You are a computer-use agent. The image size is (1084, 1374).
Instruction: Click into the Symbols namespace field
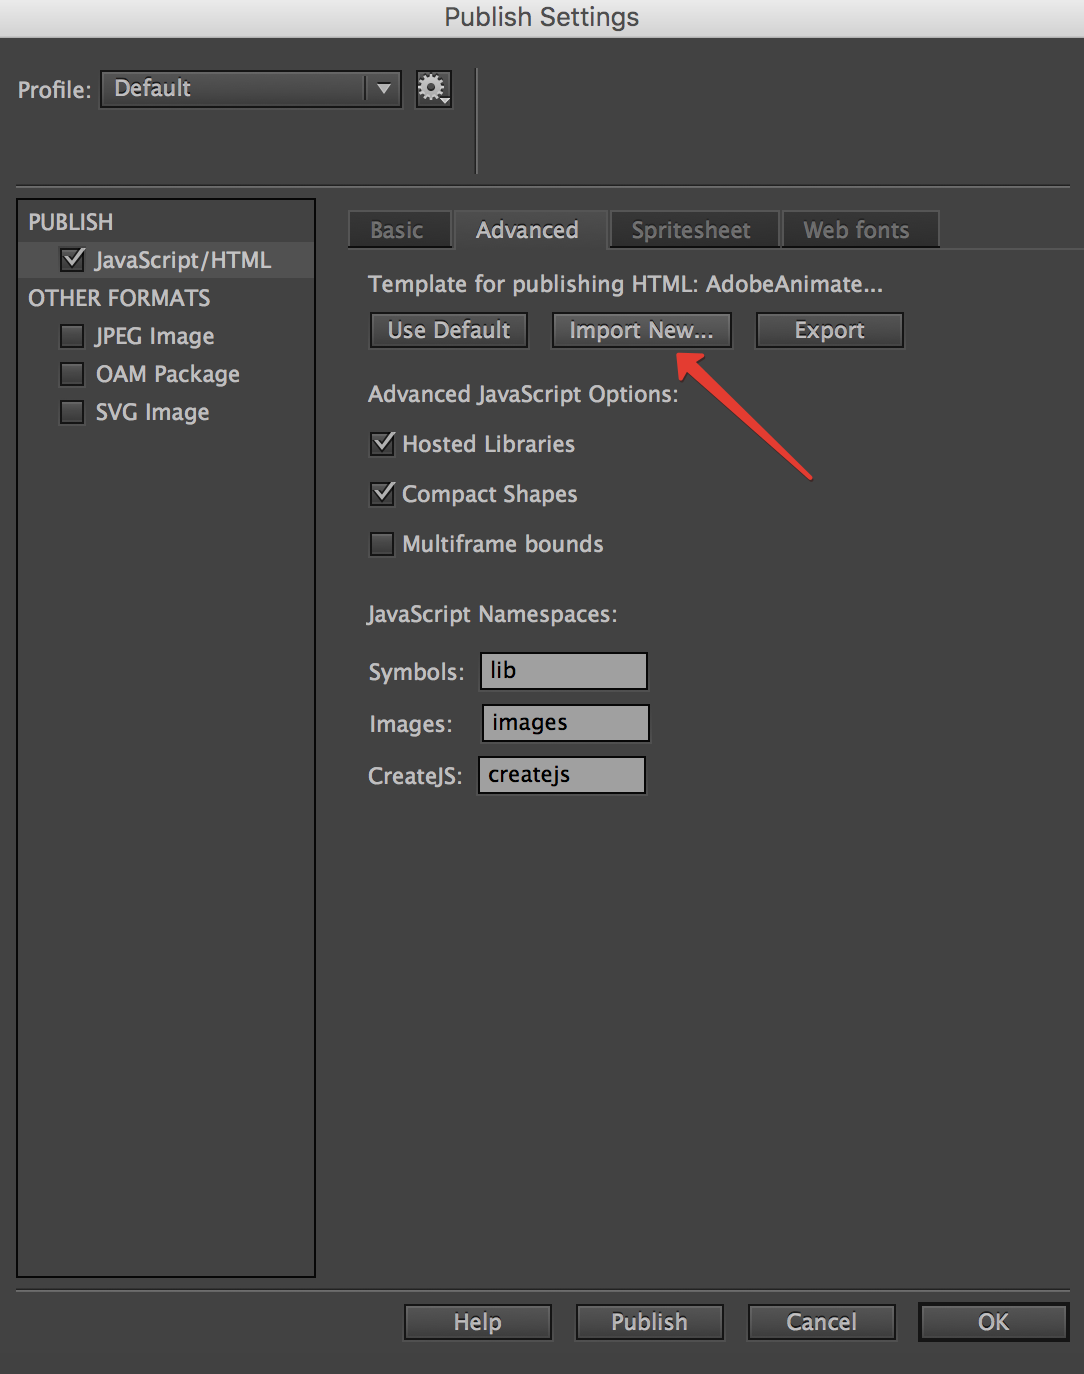(x=564, y=671)
